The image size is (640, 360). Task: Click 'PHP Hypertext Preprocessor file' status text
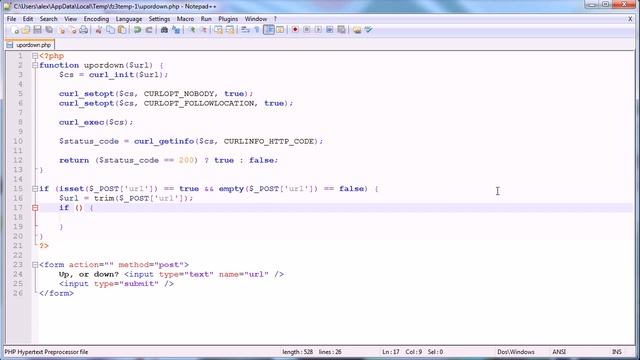point(46,352)
